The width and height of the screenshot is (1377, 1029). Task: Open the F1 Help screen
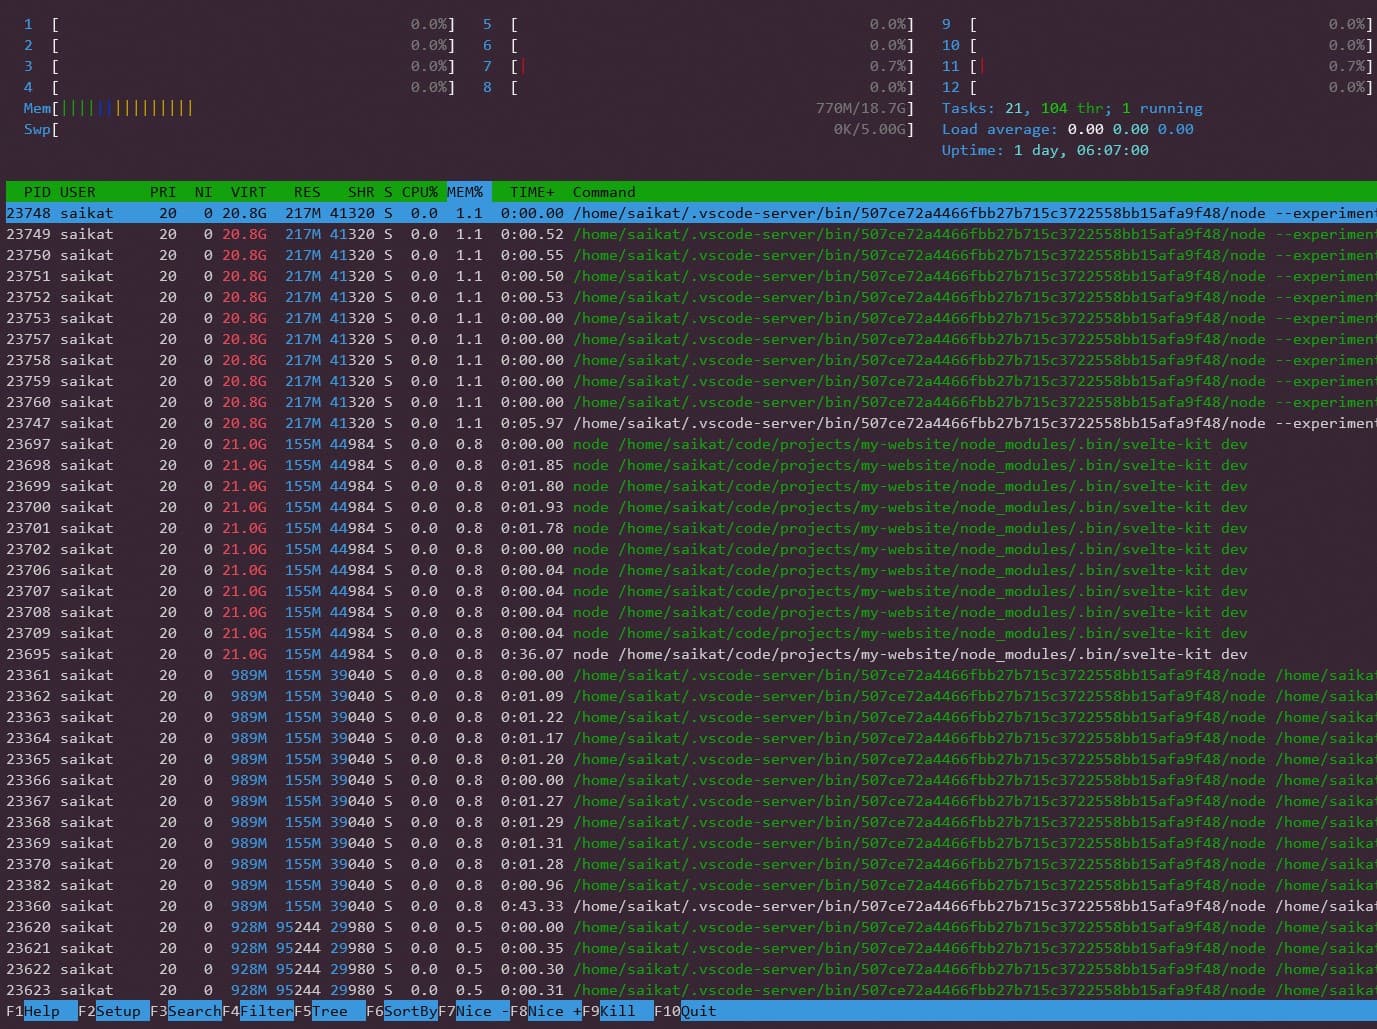40,1011
